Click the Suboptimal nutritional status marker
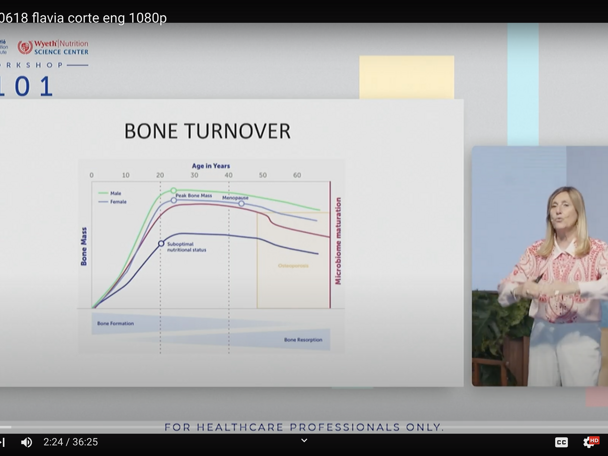The height and width of the screenshot is (456, 608). click(161, 243)
